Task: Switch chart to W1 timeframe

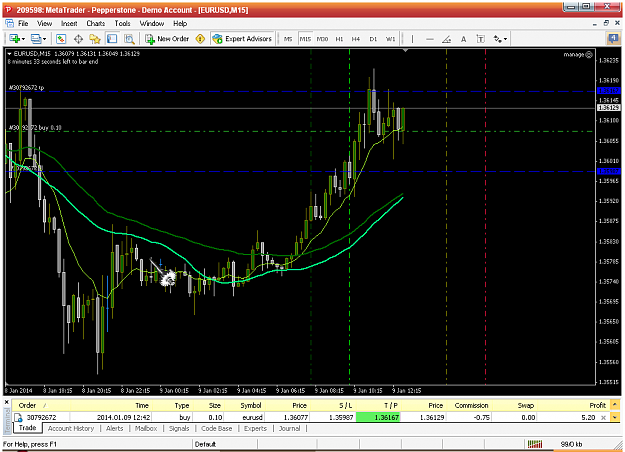Action: click(390, 39)
